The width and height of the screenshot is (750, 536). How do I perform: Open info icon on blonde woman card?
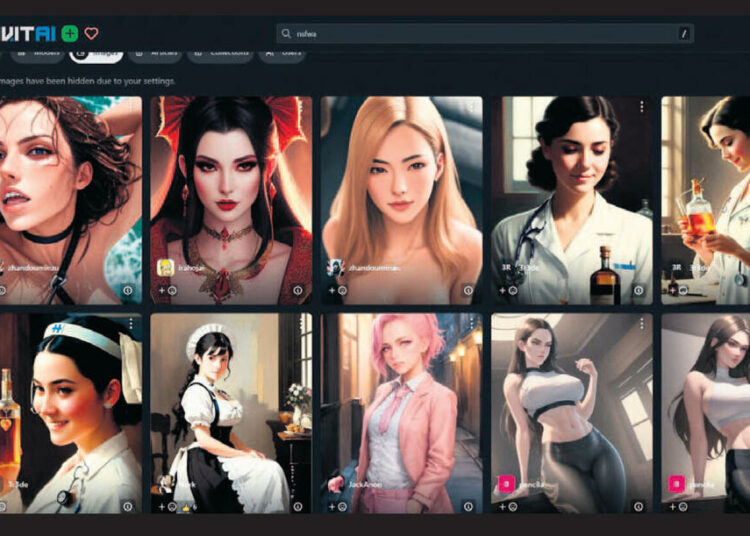pos(468,290)
